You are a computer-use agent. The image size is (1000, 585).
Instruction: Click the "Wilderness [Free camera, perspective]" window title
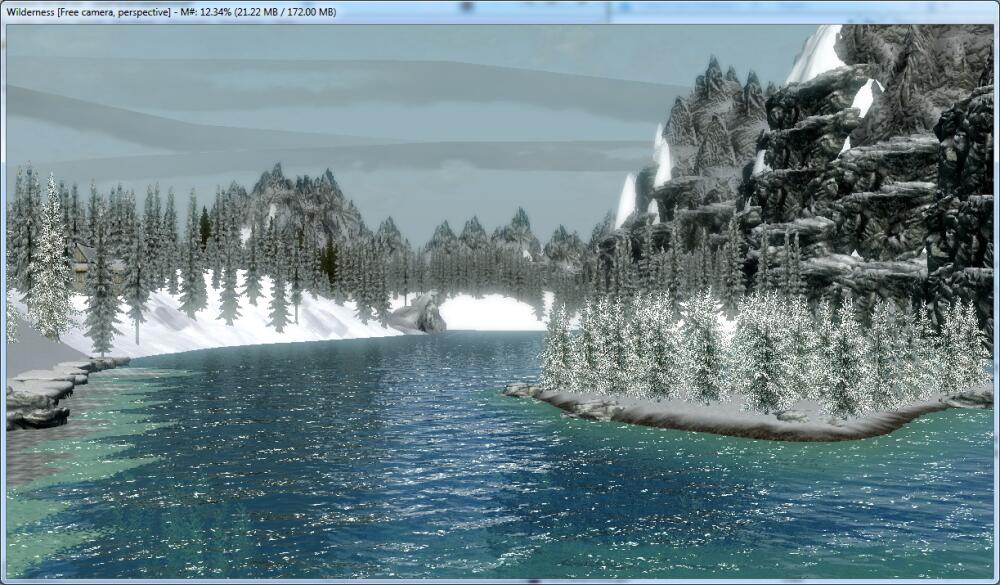click(89, 11)
